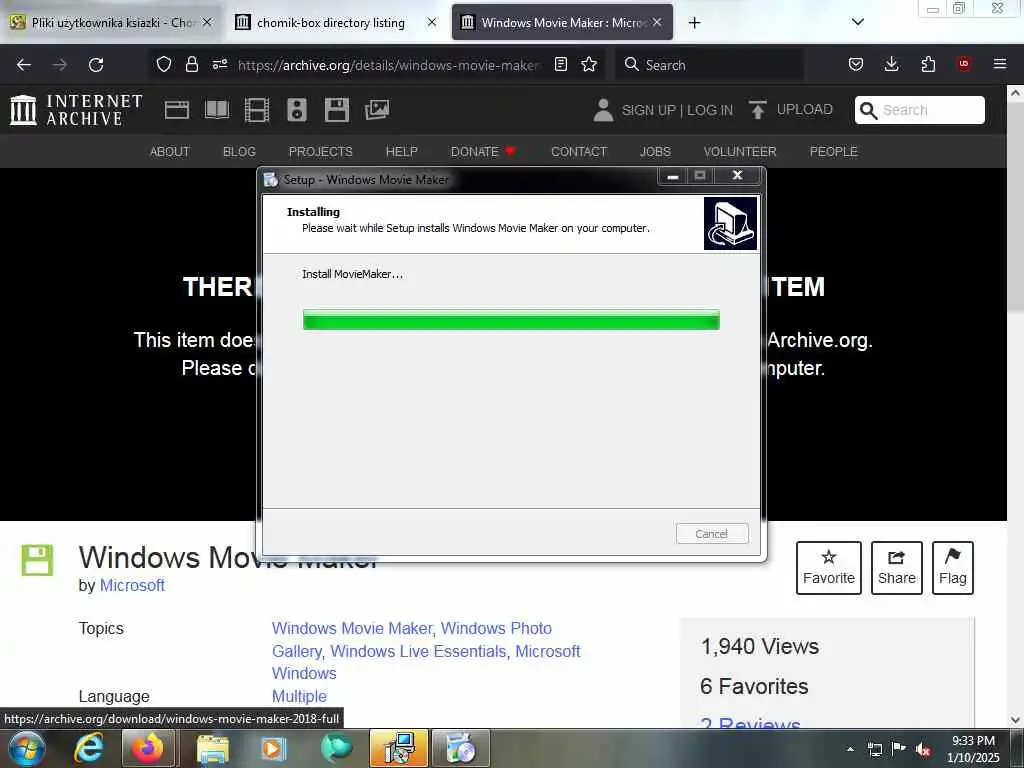Open the Software floppy icon in Archive navbar

[337, 110]
